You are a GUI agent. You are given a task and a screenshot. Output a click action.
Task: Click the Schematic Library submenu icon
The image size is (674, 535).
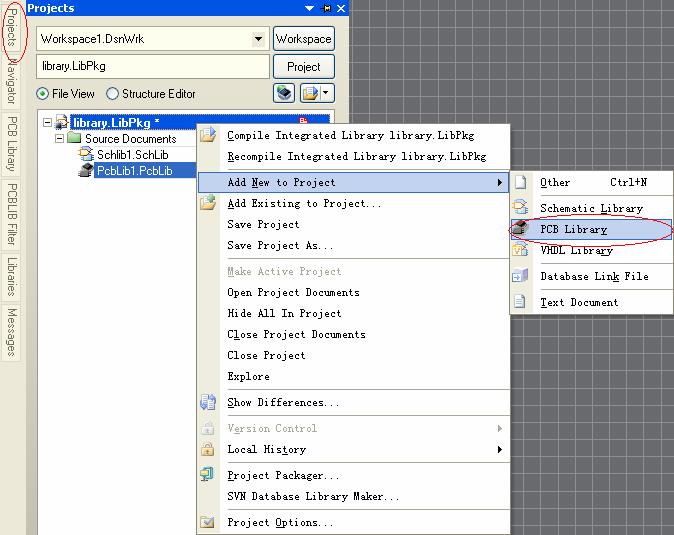(520, 208)
